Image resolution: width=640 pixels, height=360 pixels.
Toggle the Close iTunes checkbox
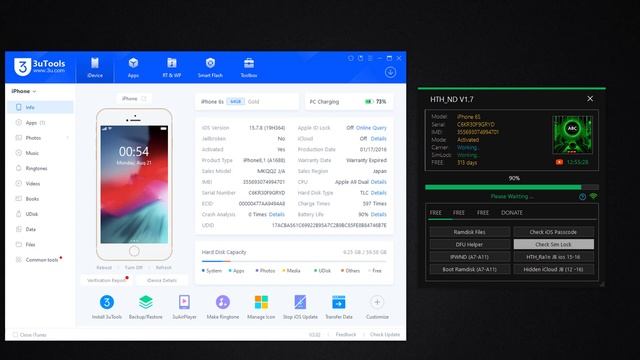point(15,335)
